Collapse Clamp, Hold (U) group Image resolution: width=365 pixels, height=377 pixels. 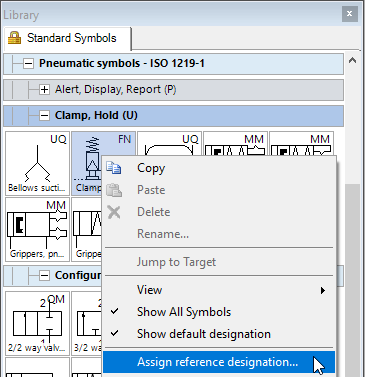coord(44,116)
